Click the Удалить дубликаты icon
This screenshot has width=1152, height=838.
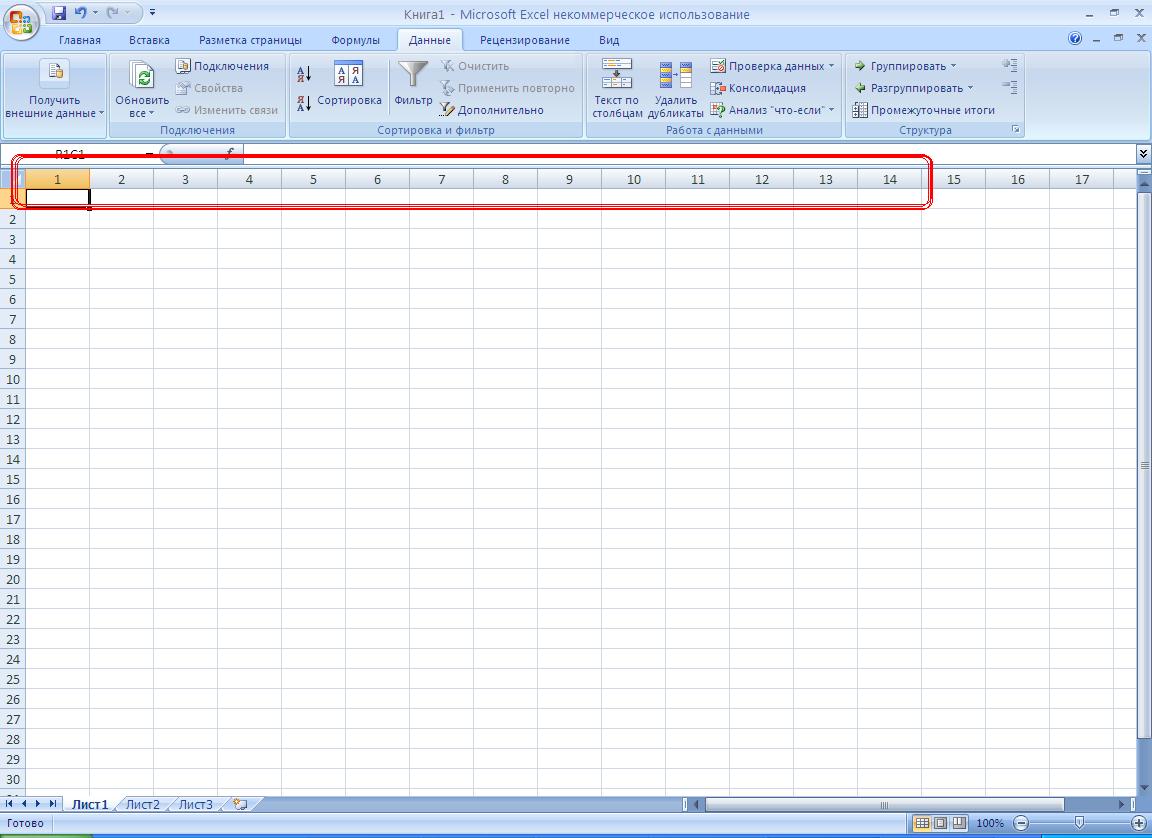[x=675, y=76]
